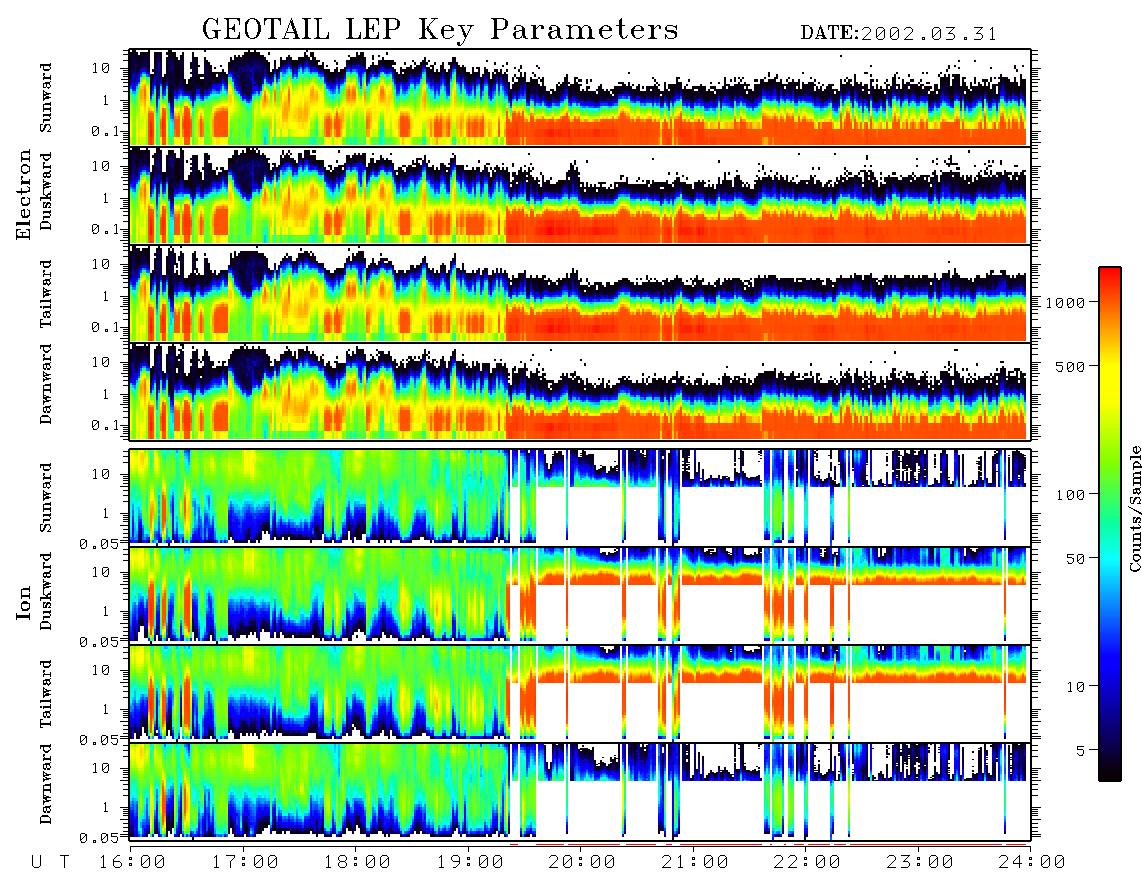
Task: Select the Ion Dawnward spectrogram panel
Action: 580,791
